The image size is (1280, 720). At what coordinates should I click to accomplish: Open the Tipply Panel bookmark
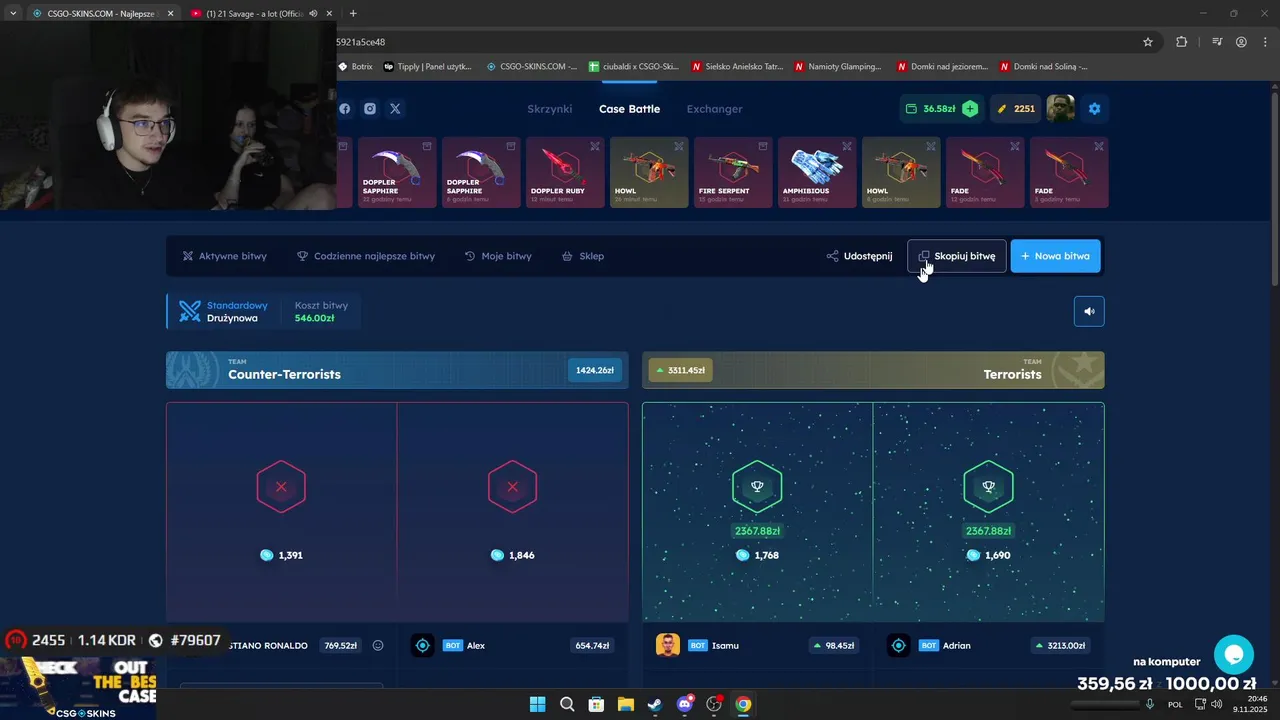[x=428, y=67]
